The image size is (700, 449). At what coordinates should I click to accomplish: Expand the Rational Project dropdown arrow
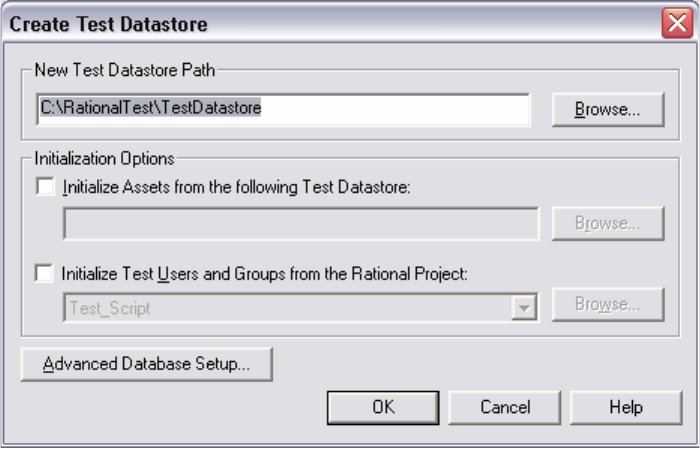coord(524,308)
